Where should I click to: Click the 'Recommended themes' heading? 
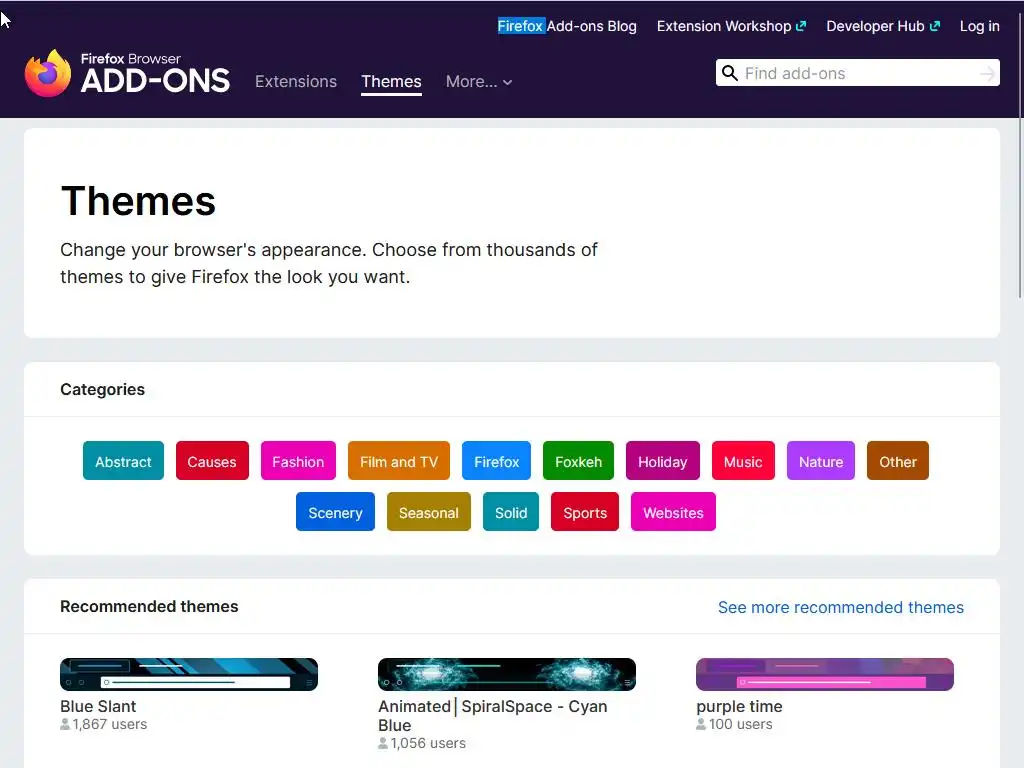click(149, 607)
